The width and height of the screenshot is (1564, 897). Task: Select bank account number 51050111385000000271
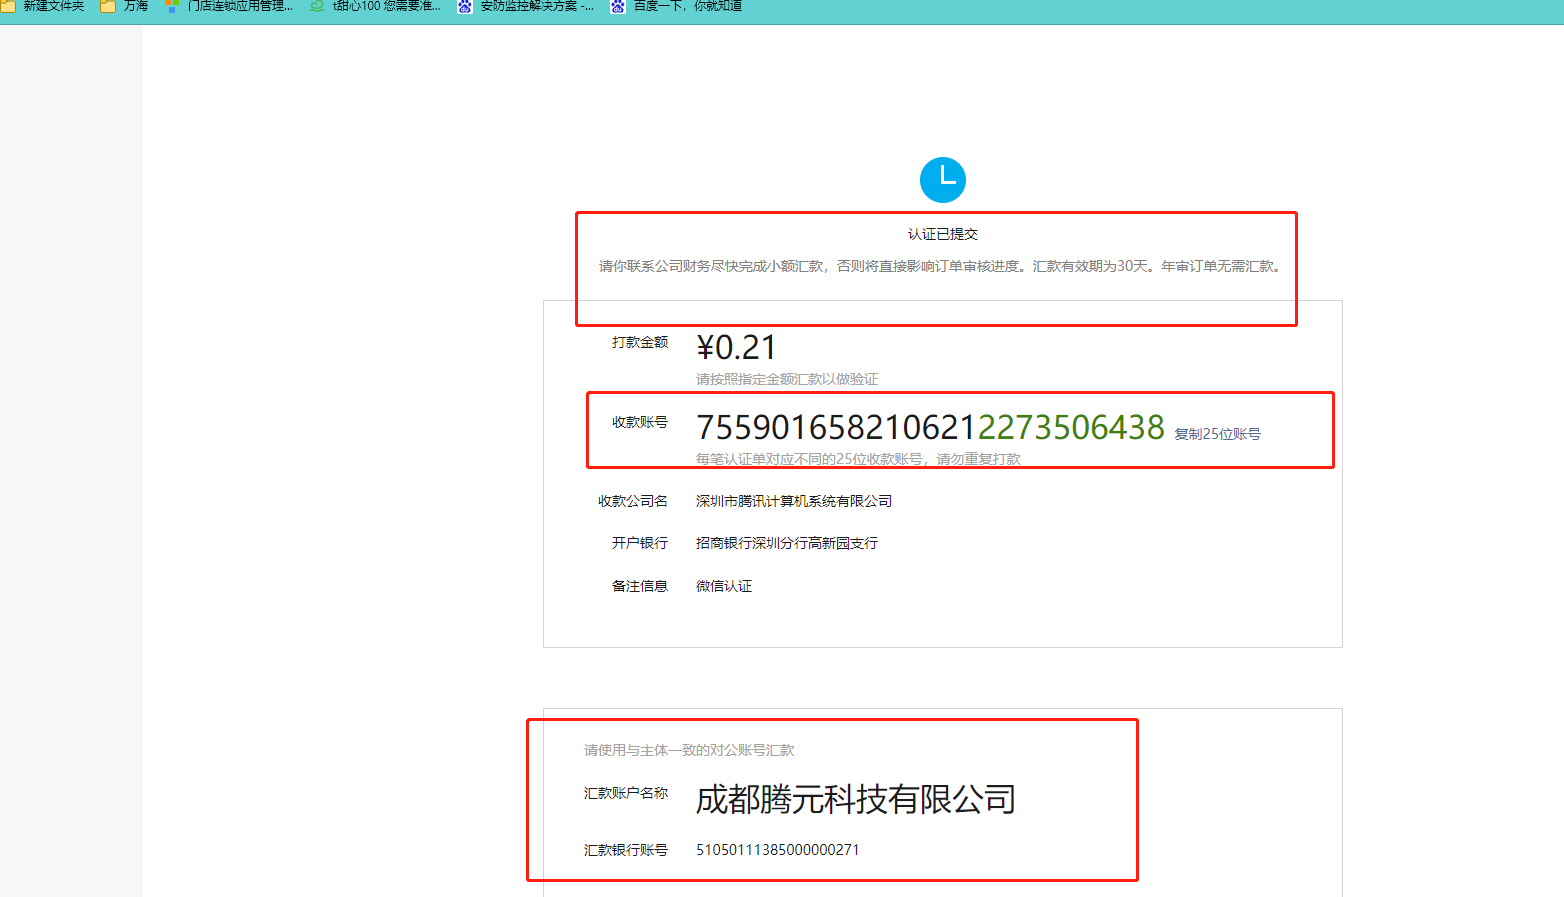click(778, 850)
